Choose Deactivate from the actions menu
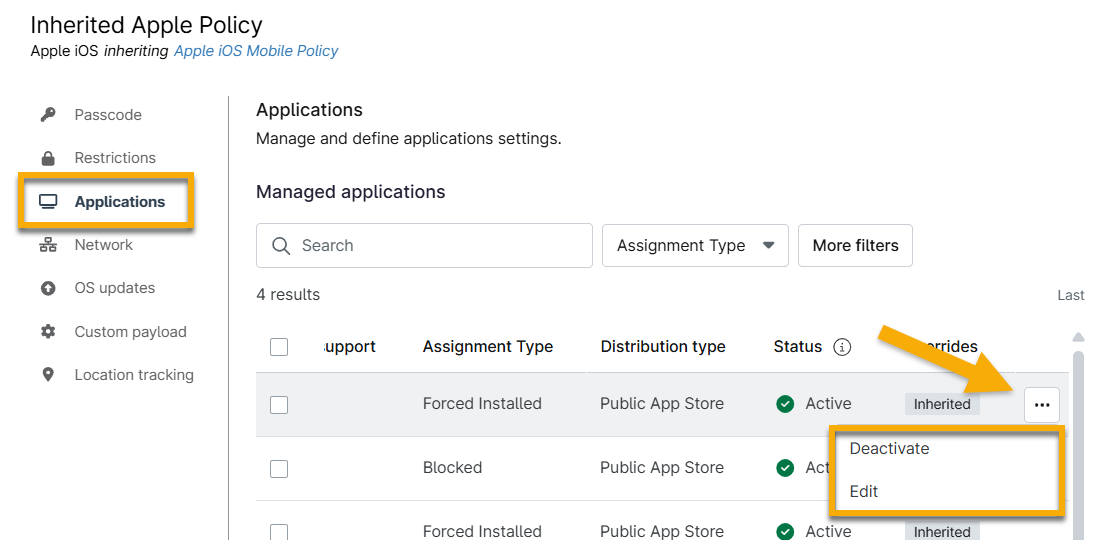 click(x=889, y=449)
